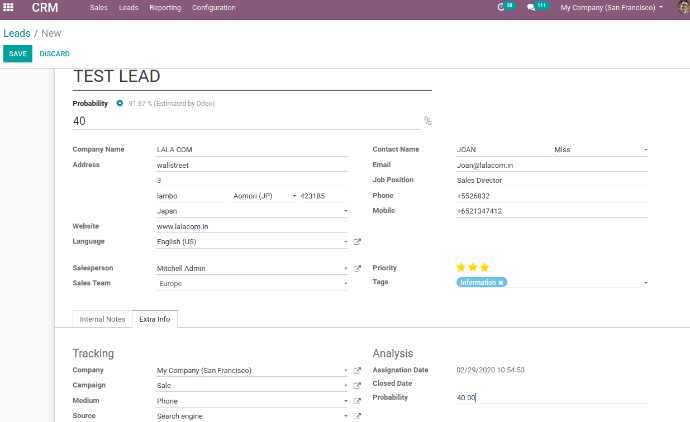Click the Website field www.lalacom.in
The height and width of the screenshot is (422, 690).
tap(252, 226)
